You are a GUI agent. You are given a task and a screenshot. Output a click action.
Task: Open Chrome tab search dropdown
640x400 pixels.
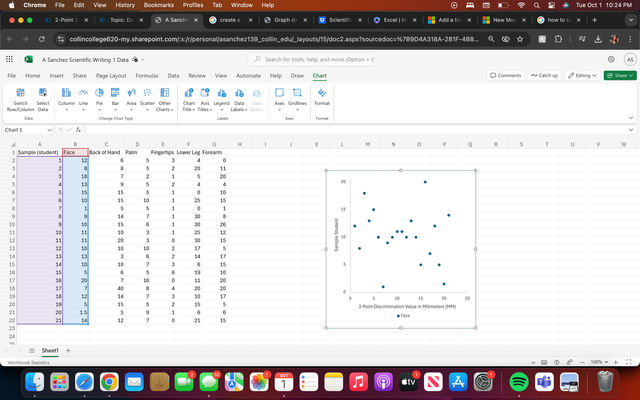[x=630, y=20]
